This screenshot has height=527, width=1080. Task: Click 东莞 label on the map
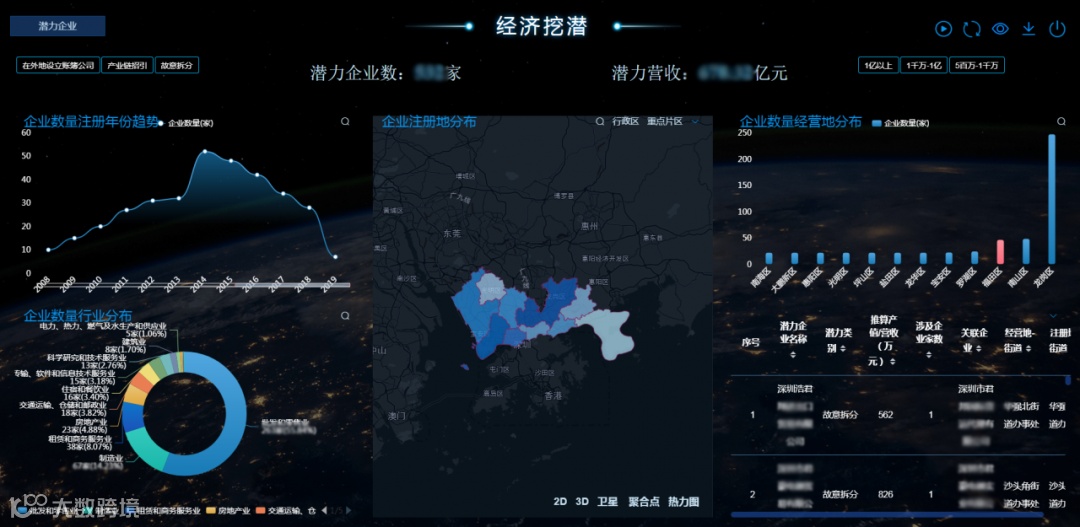(x=452, y=234)
